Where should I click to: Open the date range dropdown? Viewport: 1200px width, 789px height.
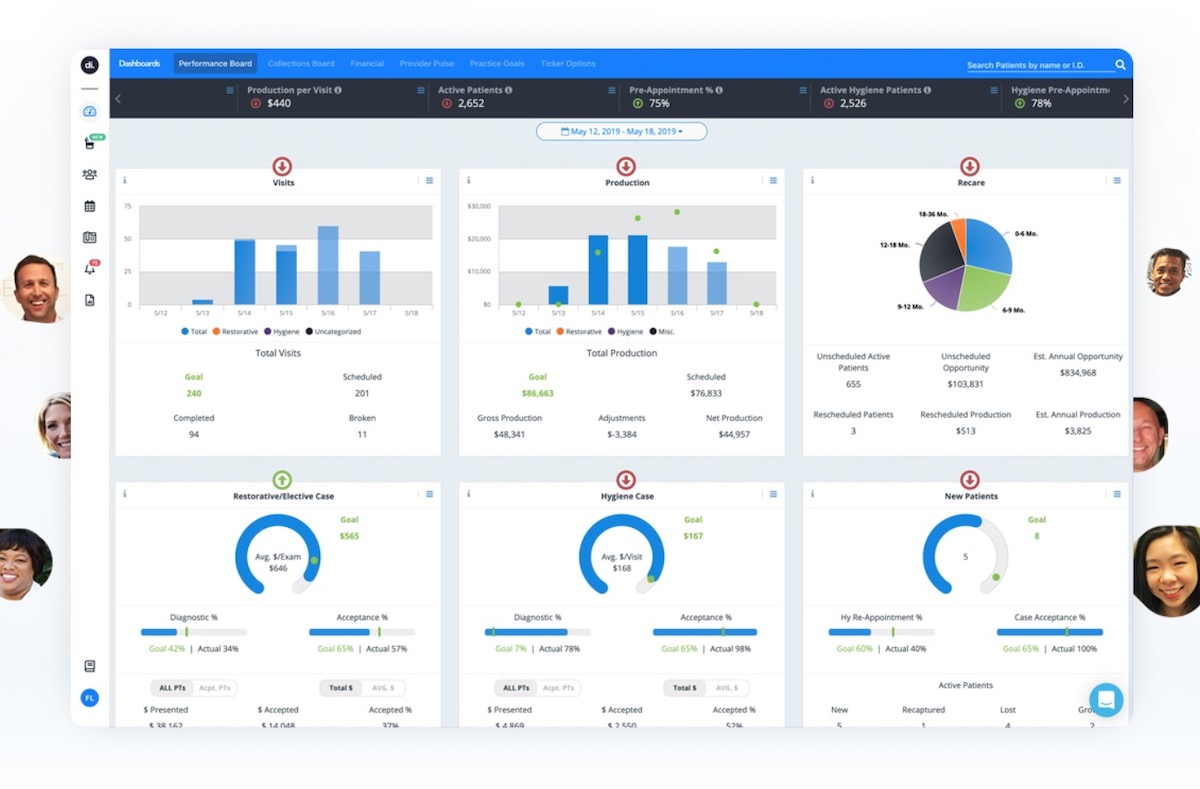[x=621, y=131]
